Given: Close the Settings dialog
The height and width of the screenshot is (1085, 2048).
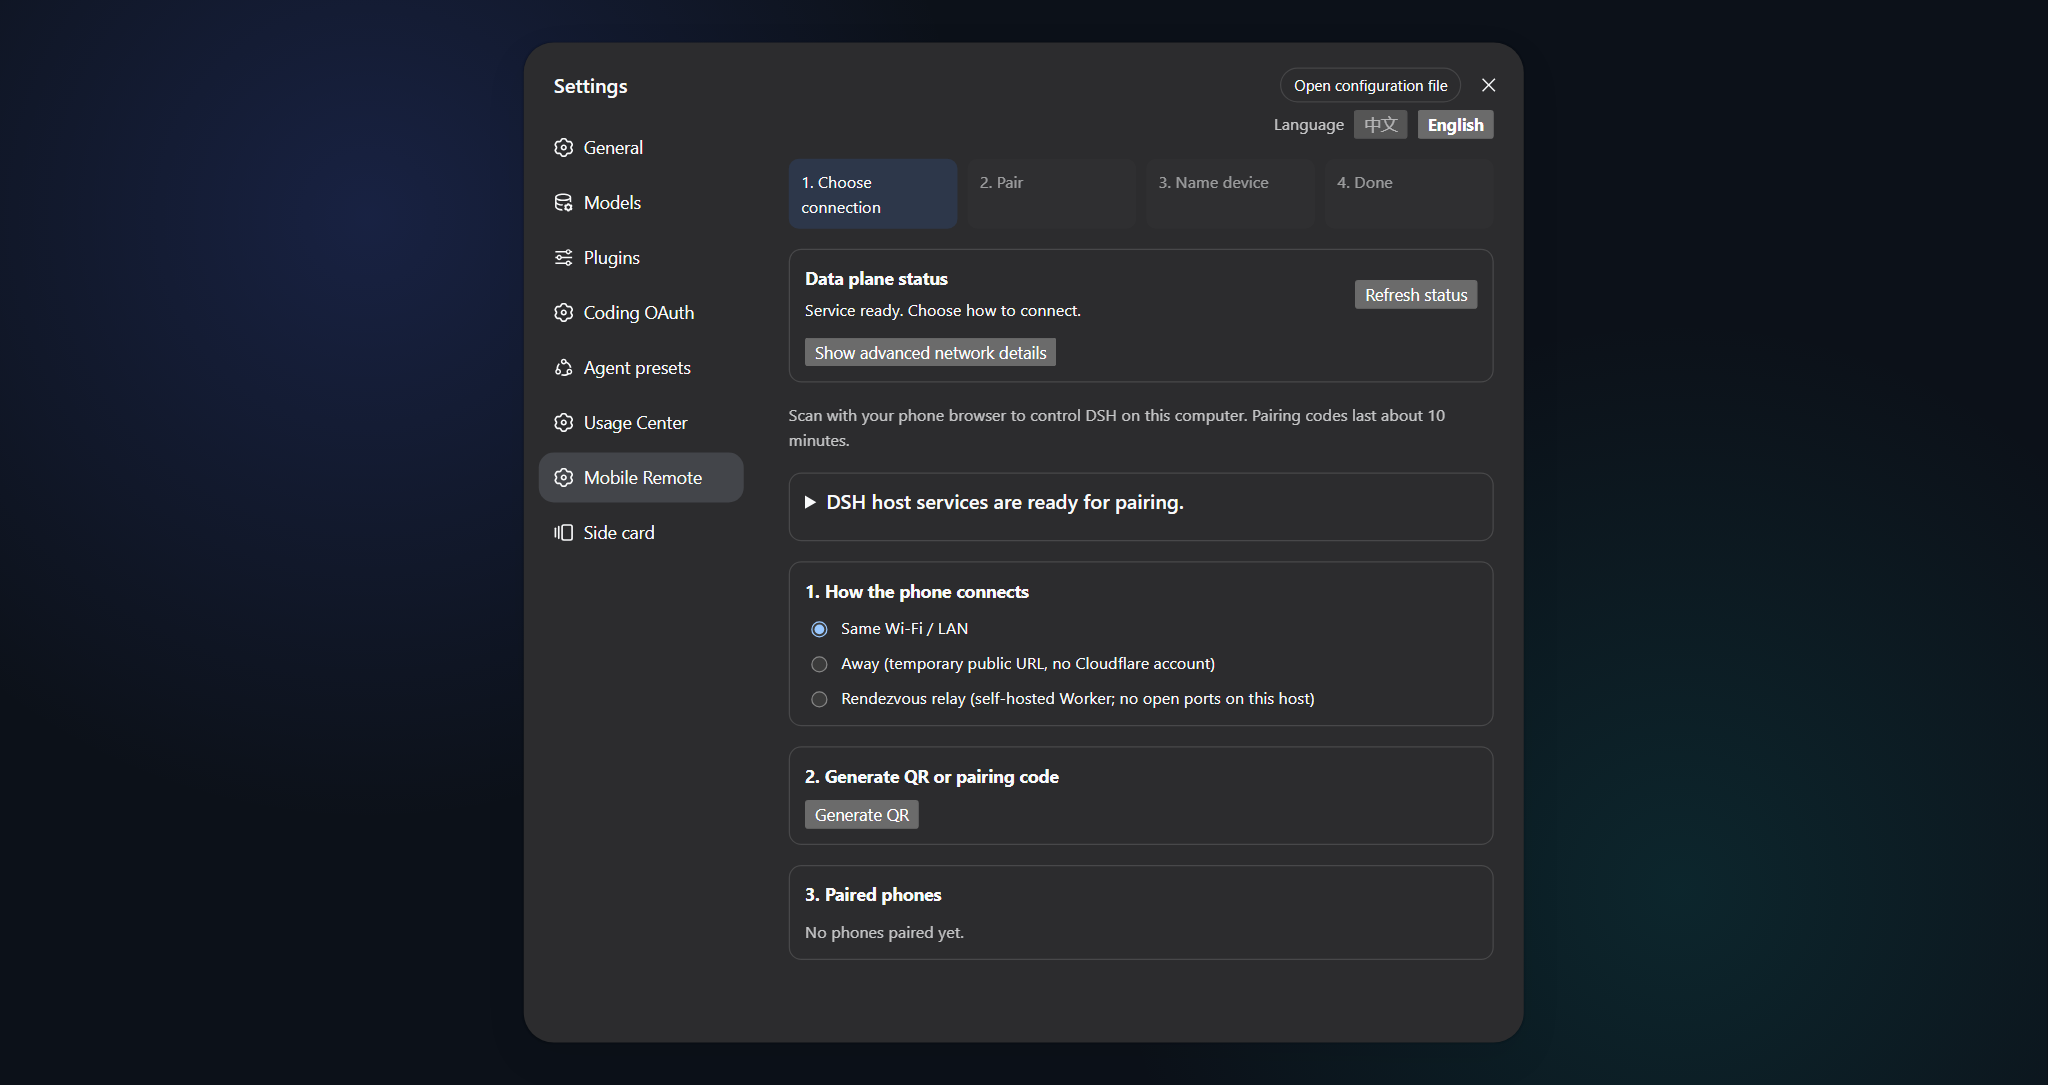Looking at the screenshot, I should pyautogui.click(x=1488, y=85).
